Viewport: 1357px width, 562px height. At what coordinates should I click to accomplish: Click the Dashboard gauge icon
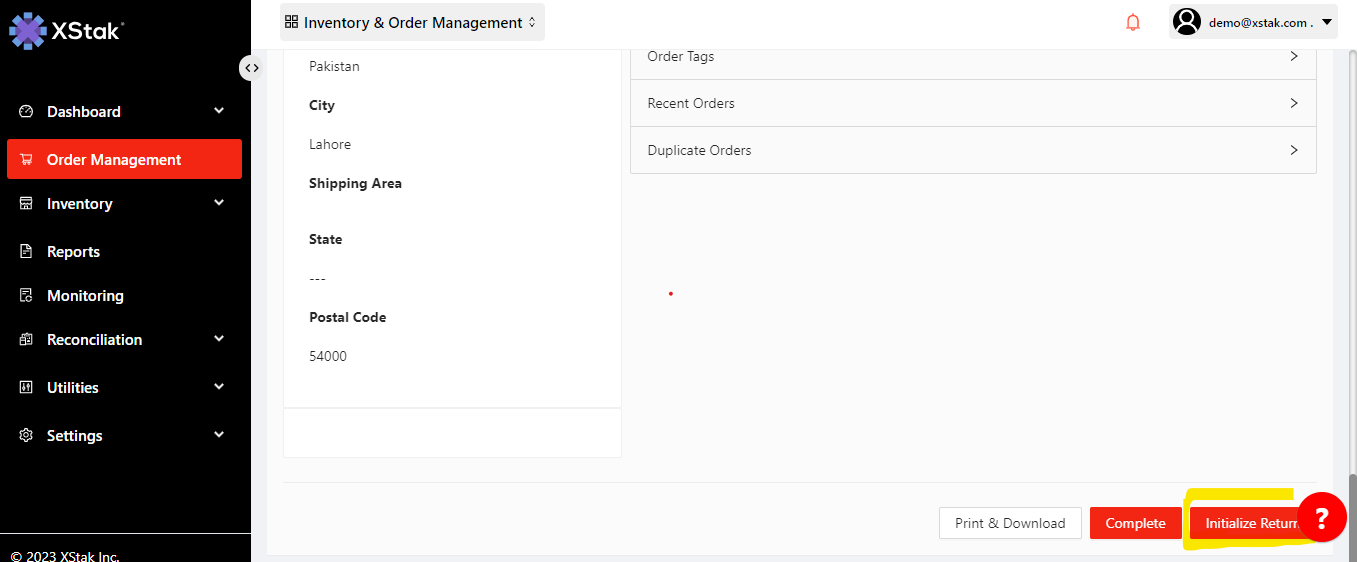click(27, 112)
